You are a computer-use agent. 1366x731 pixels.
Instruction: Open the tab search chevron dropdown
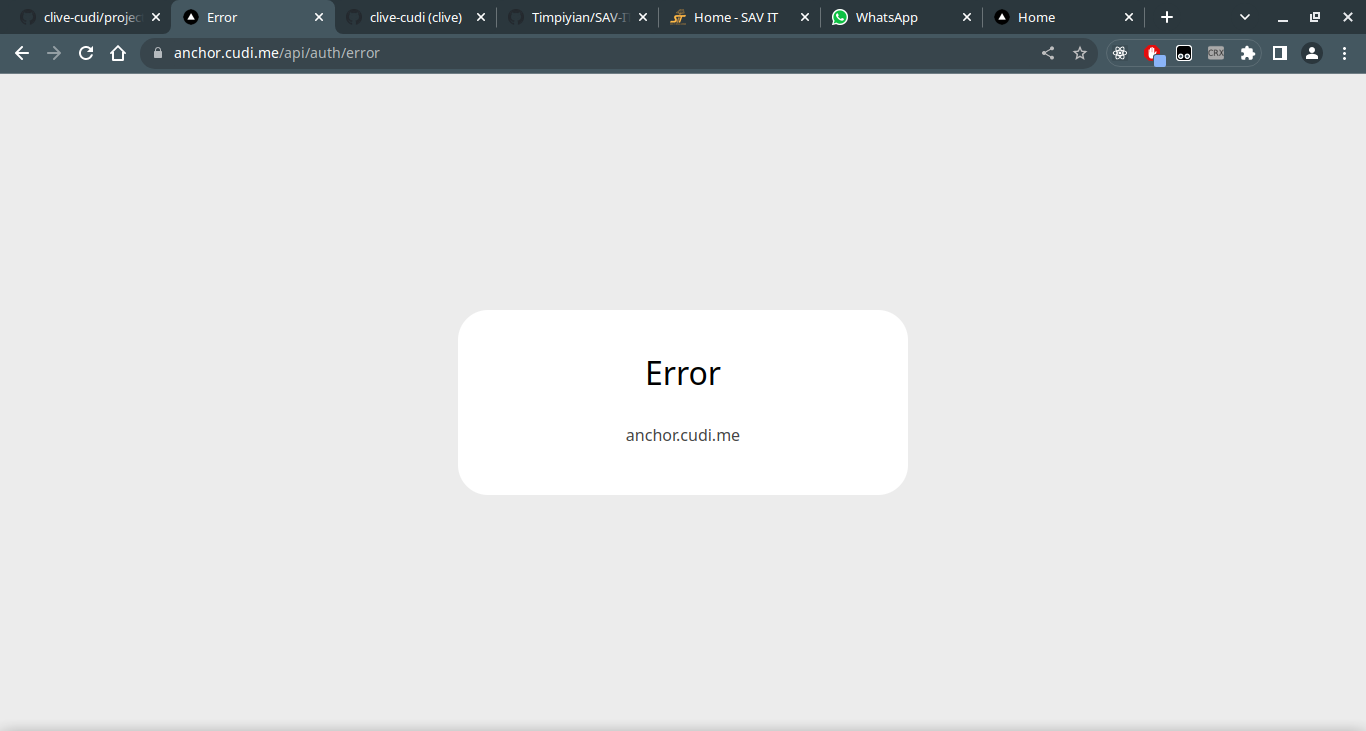(x=1244, y=17)
